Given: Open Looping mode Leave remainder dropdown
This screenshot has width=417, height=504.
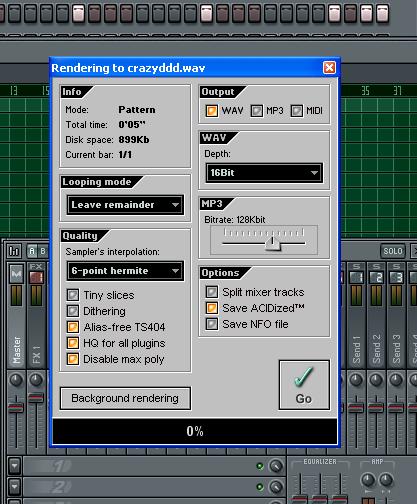Looking at the screenshot, I should [x=125, y=204].
